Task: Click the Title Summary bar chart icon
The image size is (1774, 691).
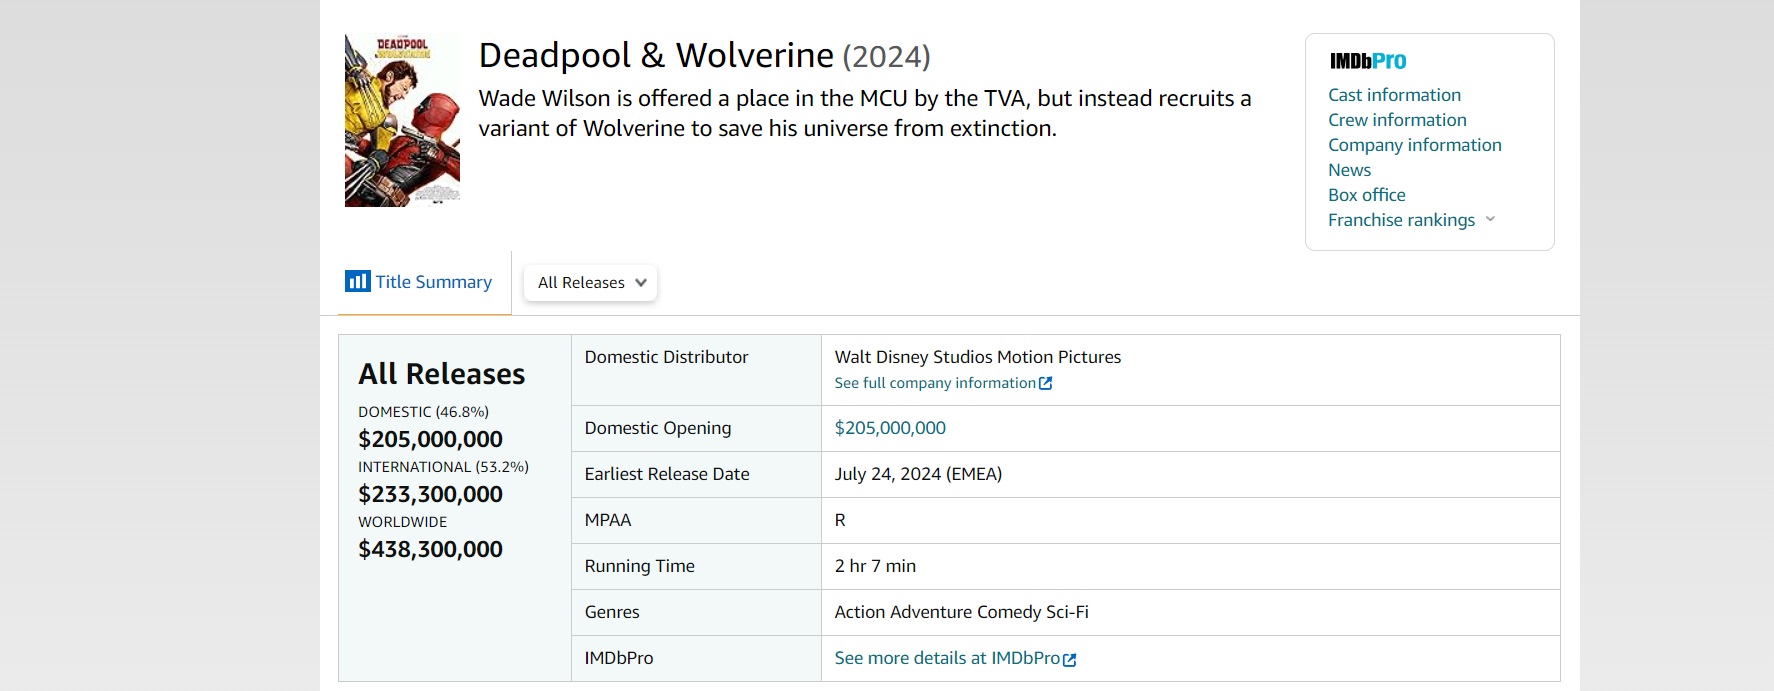Action: (x=357, y=281)
